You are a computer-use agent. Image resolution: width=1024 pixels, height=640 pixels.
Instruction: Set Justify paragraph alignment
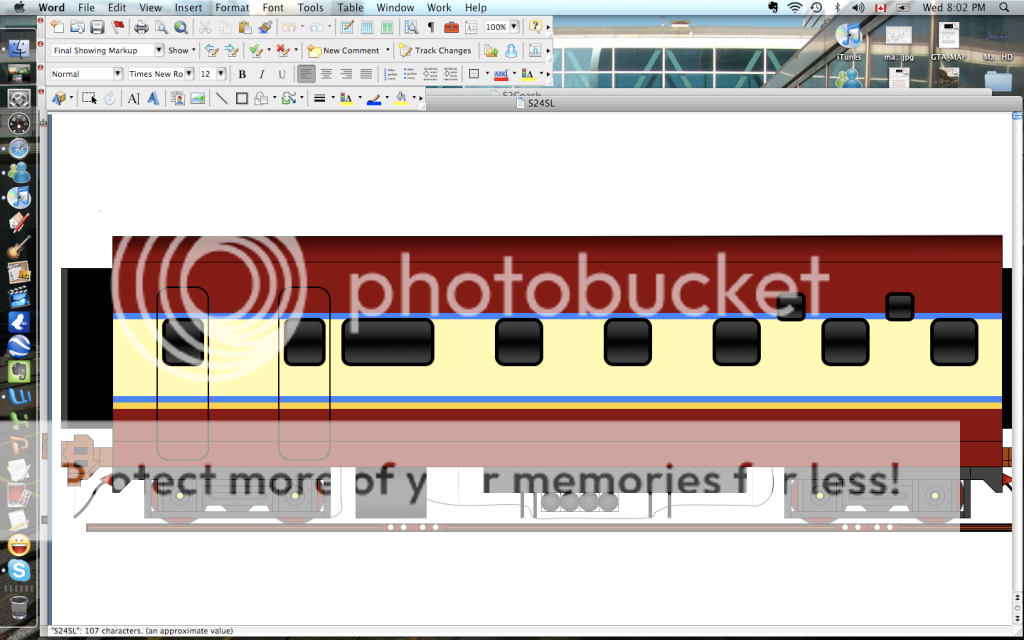pyautogui.click(x=366, y=74)
